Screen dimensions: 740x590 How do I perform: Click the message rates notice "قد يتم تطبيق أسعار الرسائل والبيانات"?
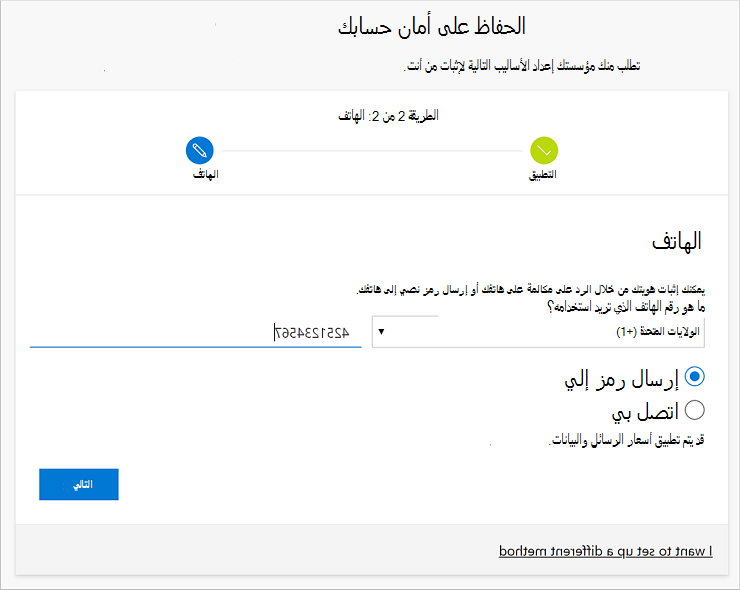626,440
